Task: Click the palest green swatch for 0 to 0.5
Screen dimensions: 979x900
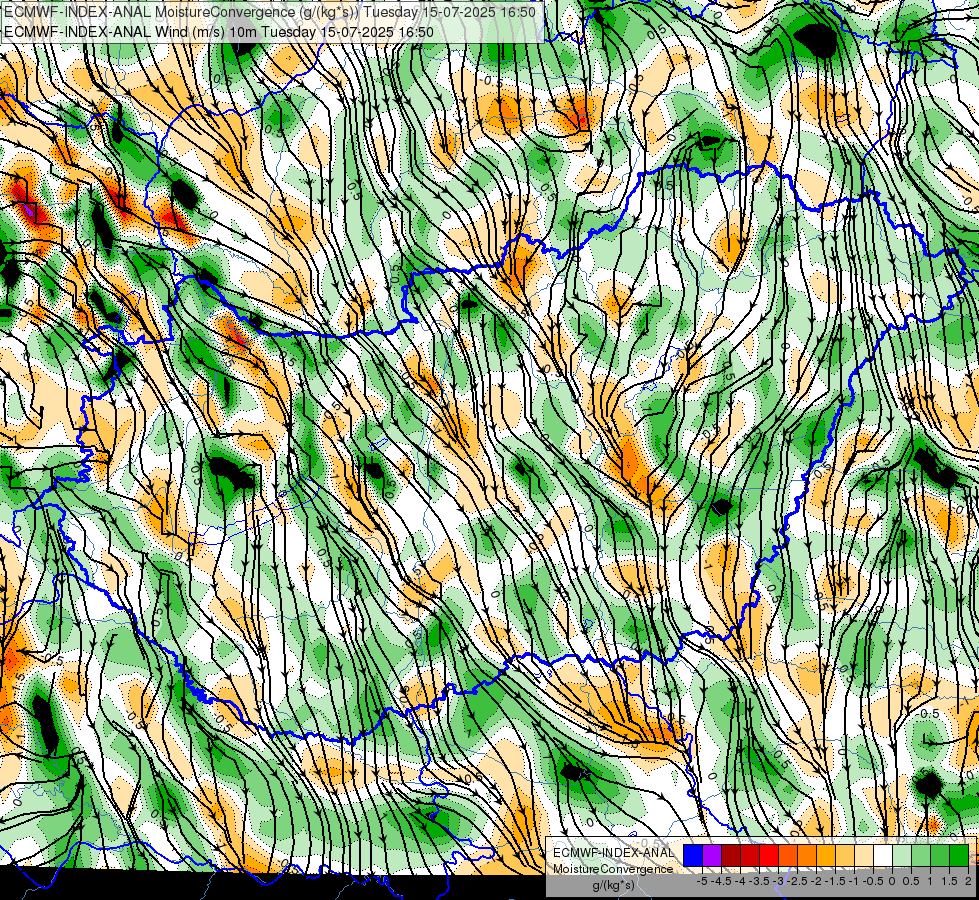Action: click(x=902, y=855)
